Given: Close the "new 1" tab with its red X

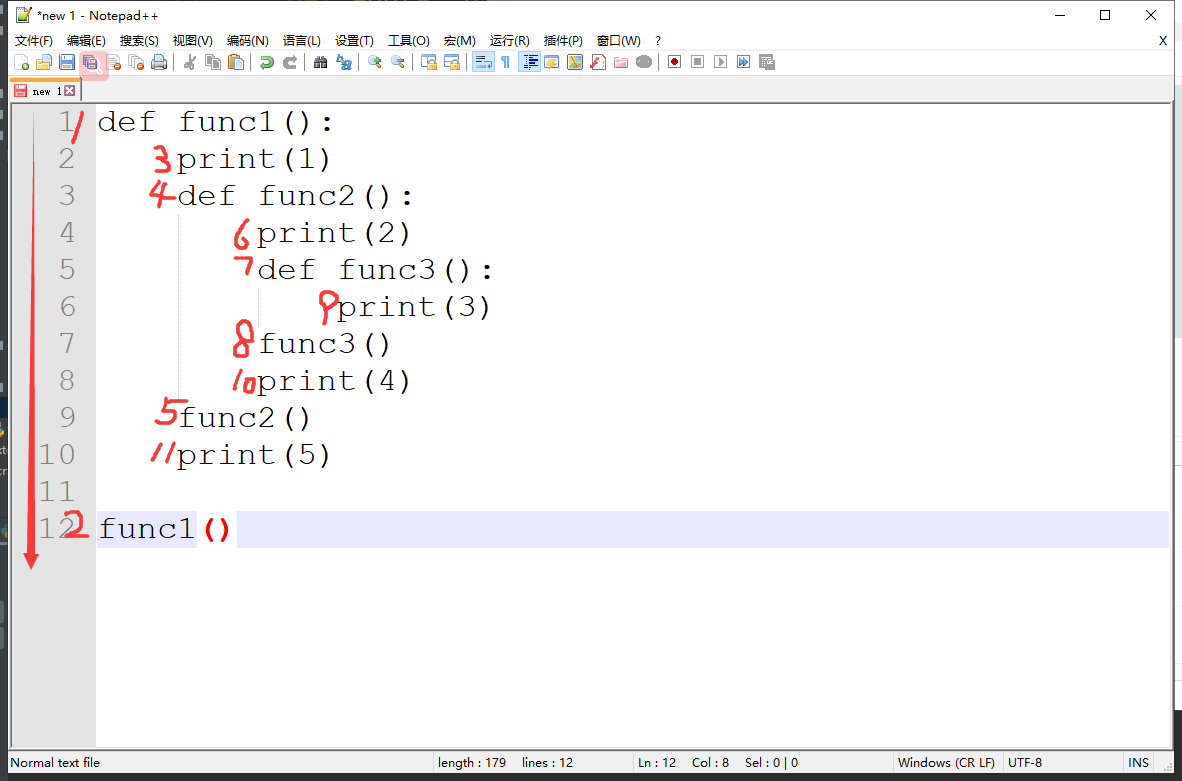Looking at the screenshot, I should point(69,90).
